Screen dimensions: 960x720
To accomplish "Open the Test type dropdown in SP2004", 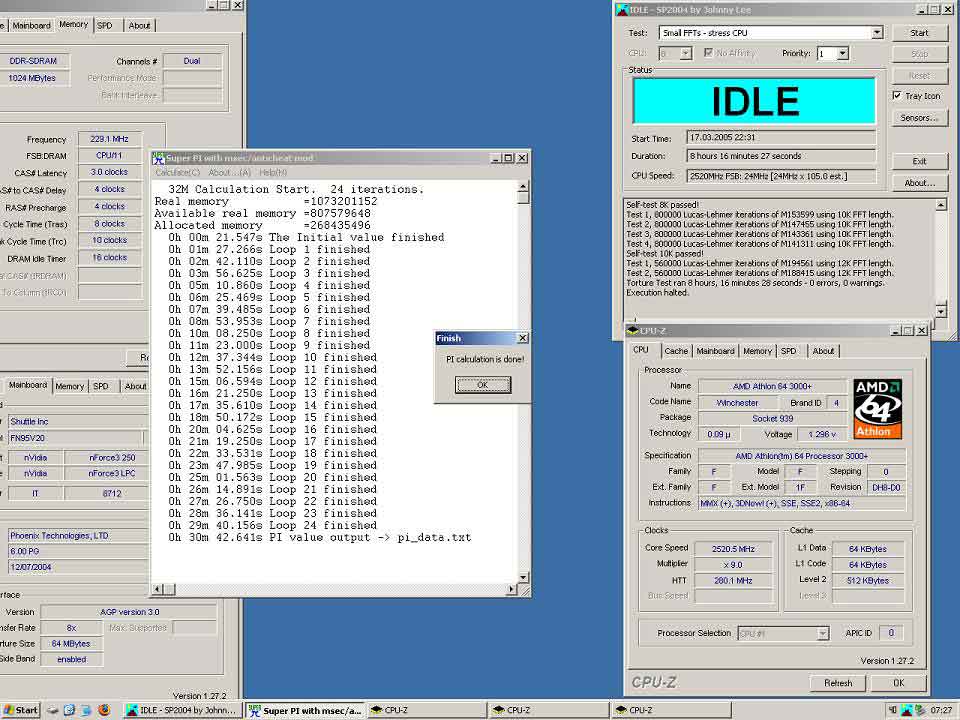I will tap(877, 32).
